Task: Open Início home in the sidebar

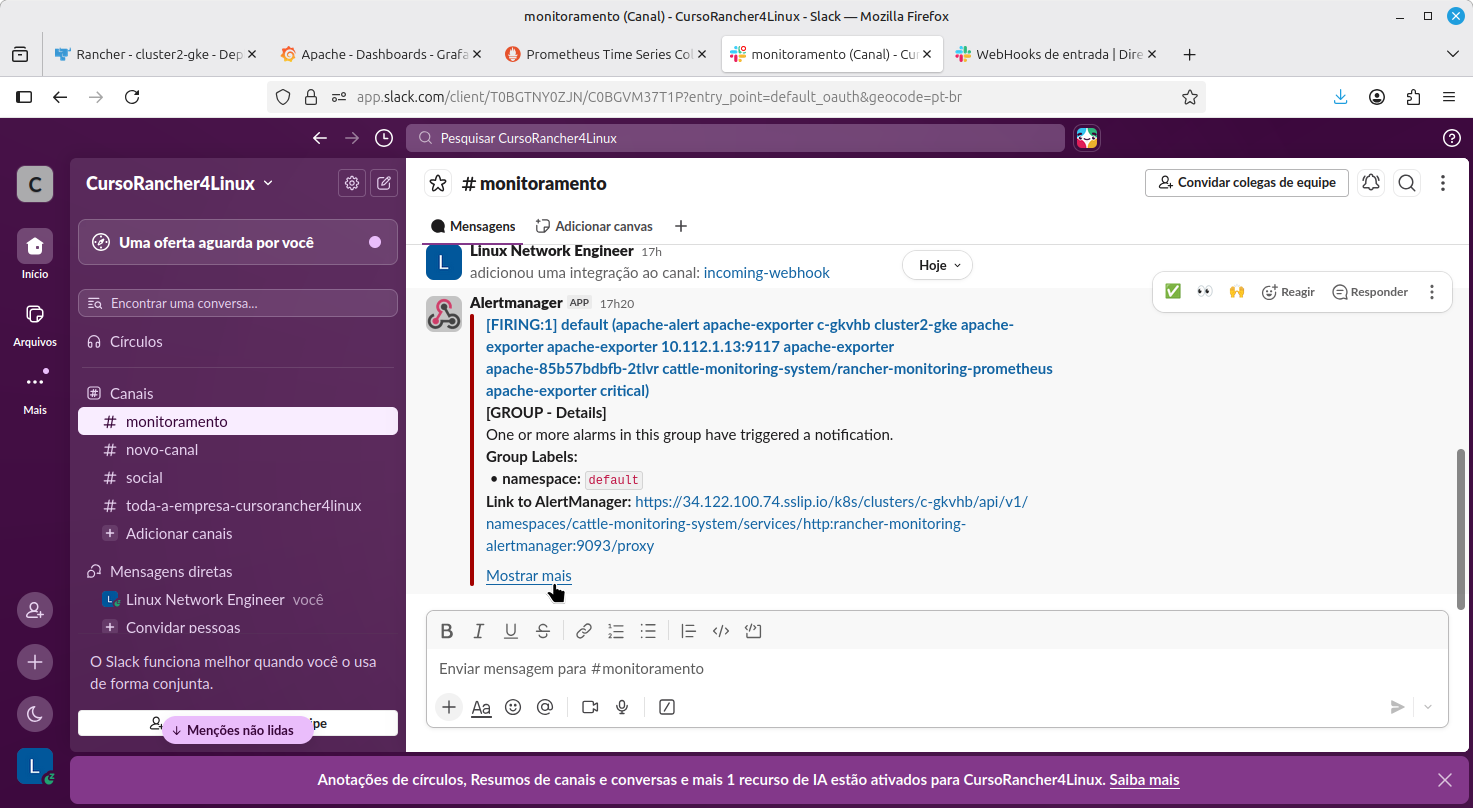Action: [x=35, y=254]
